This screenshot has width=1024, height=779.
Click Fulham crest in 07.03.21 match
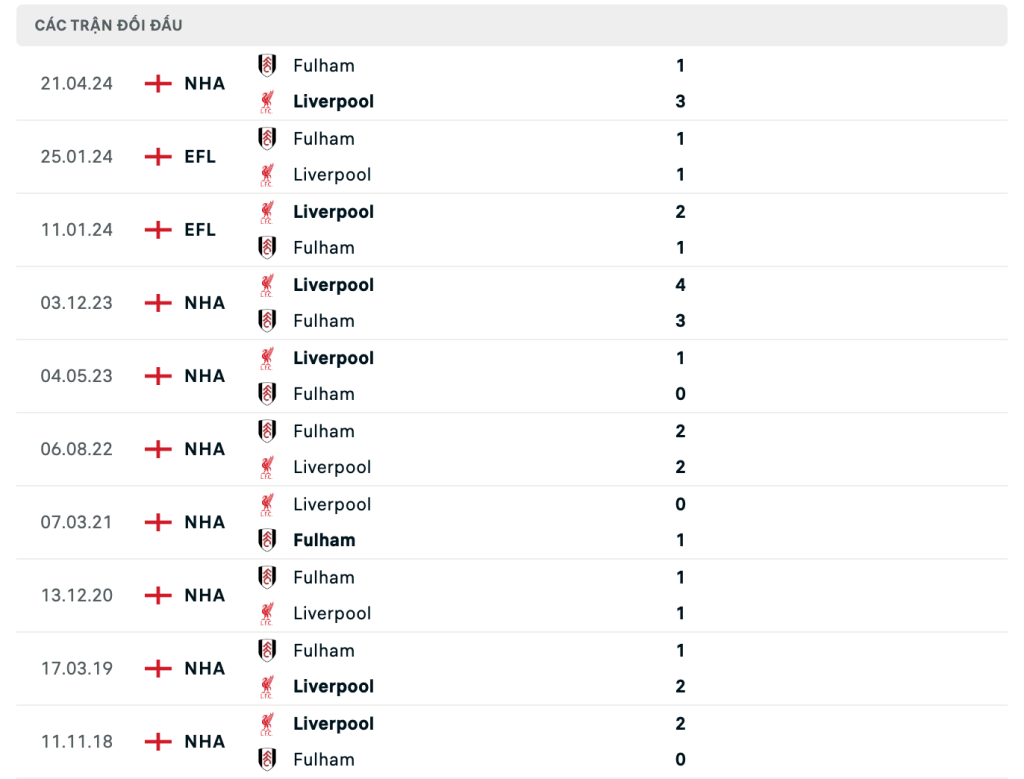tap(266, 540)
